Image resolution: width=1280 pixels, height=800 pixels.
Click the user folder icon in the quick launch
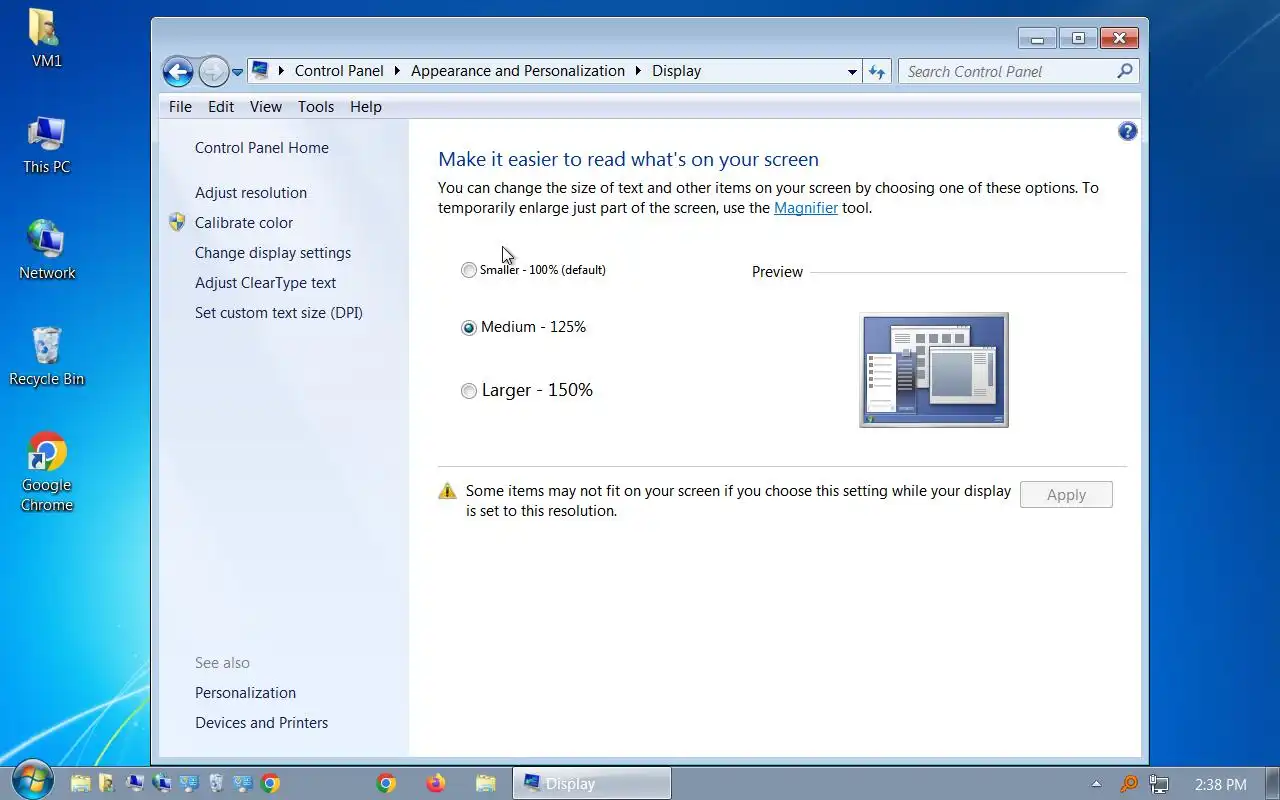coord(107,783)
